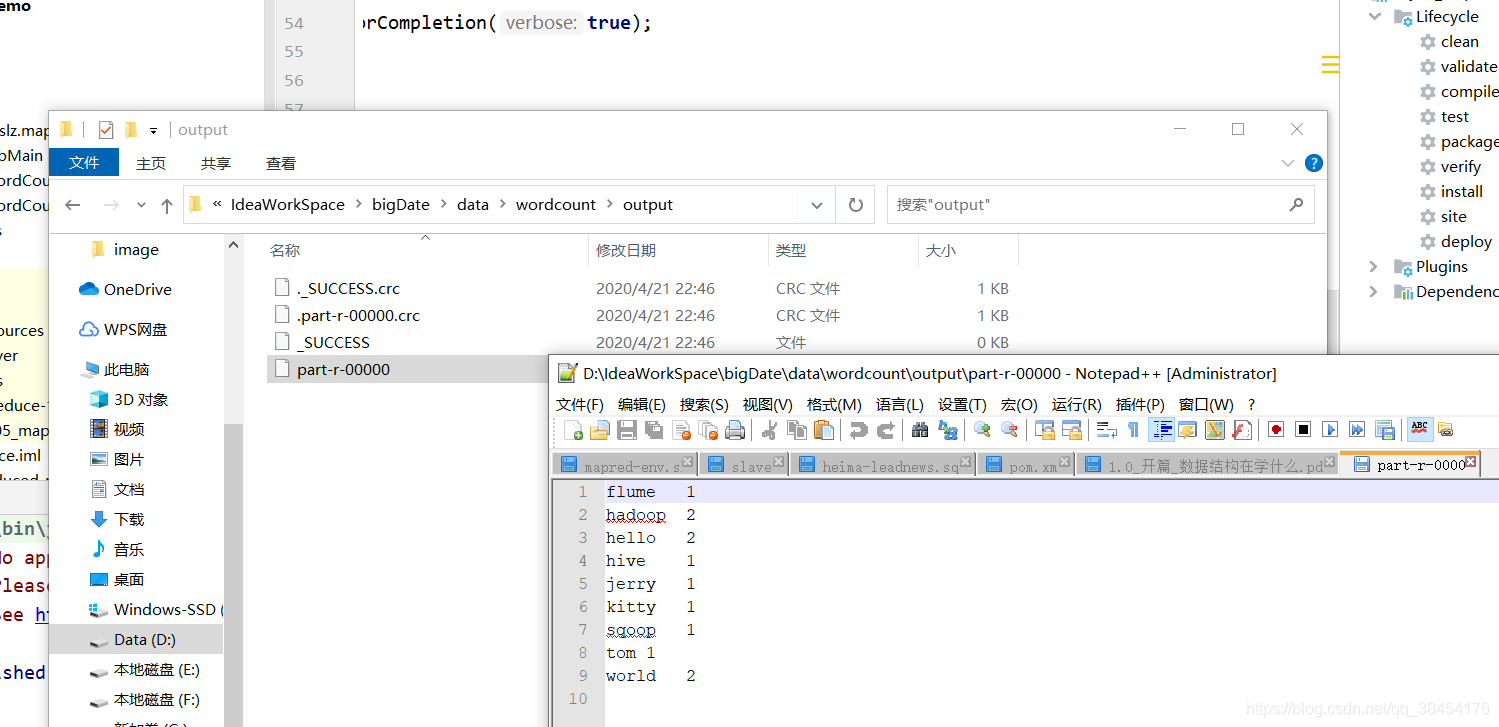Viewport: 1499px width, 727px height.
Task: Start macro recording with red dot icon
Action: point(1276,430)
